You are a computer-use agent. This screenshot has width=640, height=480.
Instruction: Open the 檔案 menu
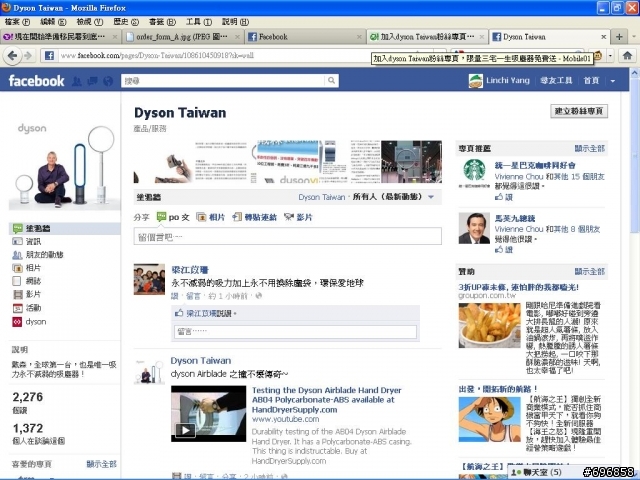tap(17, 22)
